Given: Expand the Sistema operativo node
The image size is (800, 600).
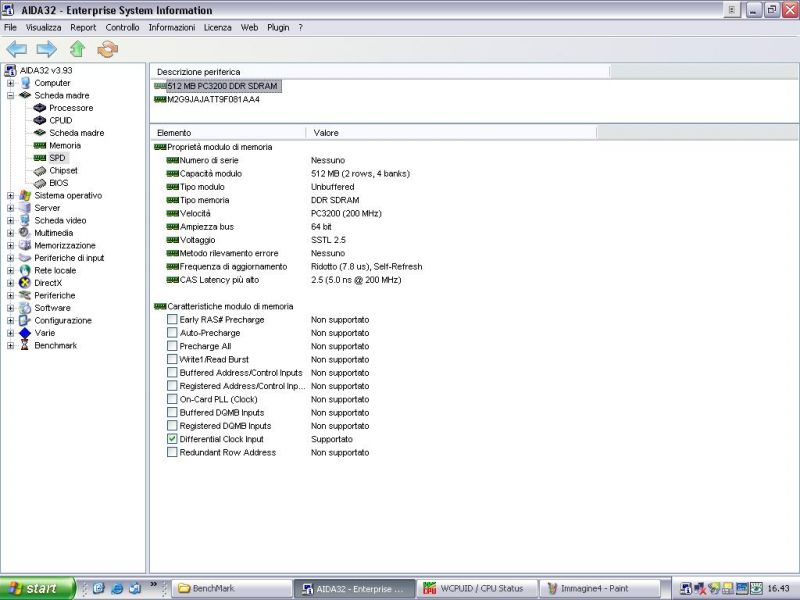Looking at the screenshot, I should [10, 195].
